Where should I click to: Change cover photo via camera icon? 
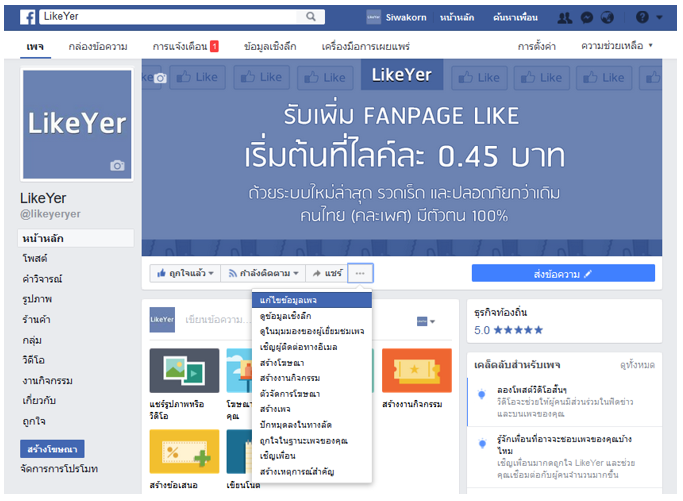point(160,78)
